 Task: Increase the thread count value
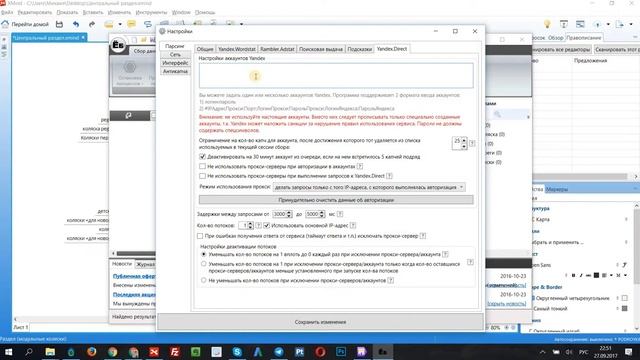click(251, 224)
